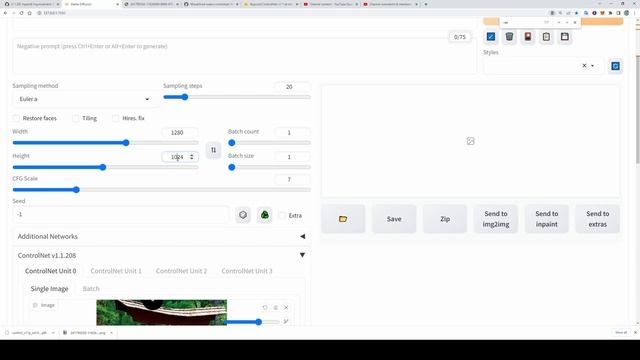Switch to the ControlNet Unit 2 tab
The width and height of the screenshot is (640, 360).
point(181,271)
